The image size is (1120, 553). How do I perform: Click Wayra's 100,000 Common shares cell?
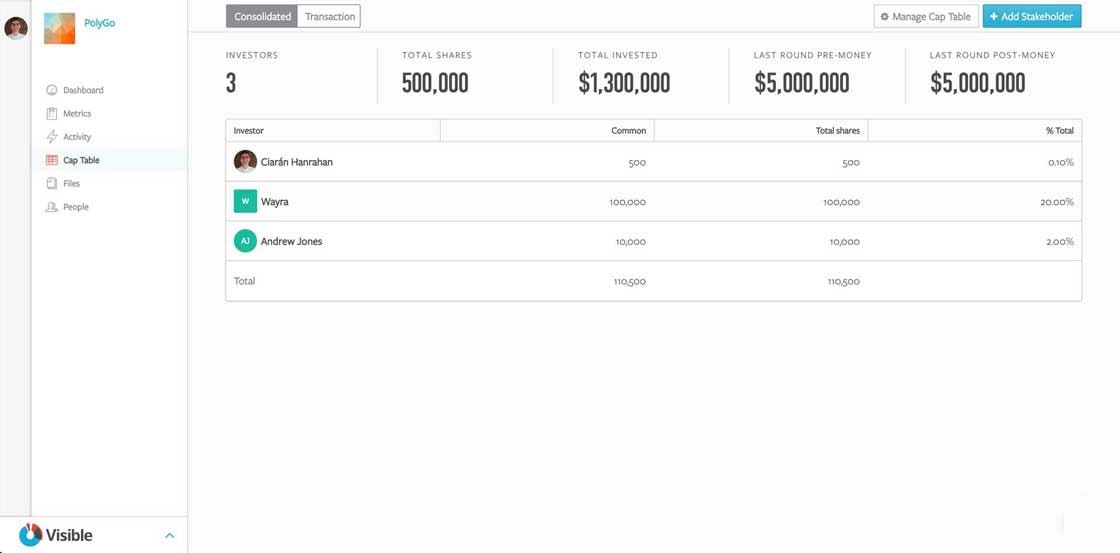[x=627, y=202]
